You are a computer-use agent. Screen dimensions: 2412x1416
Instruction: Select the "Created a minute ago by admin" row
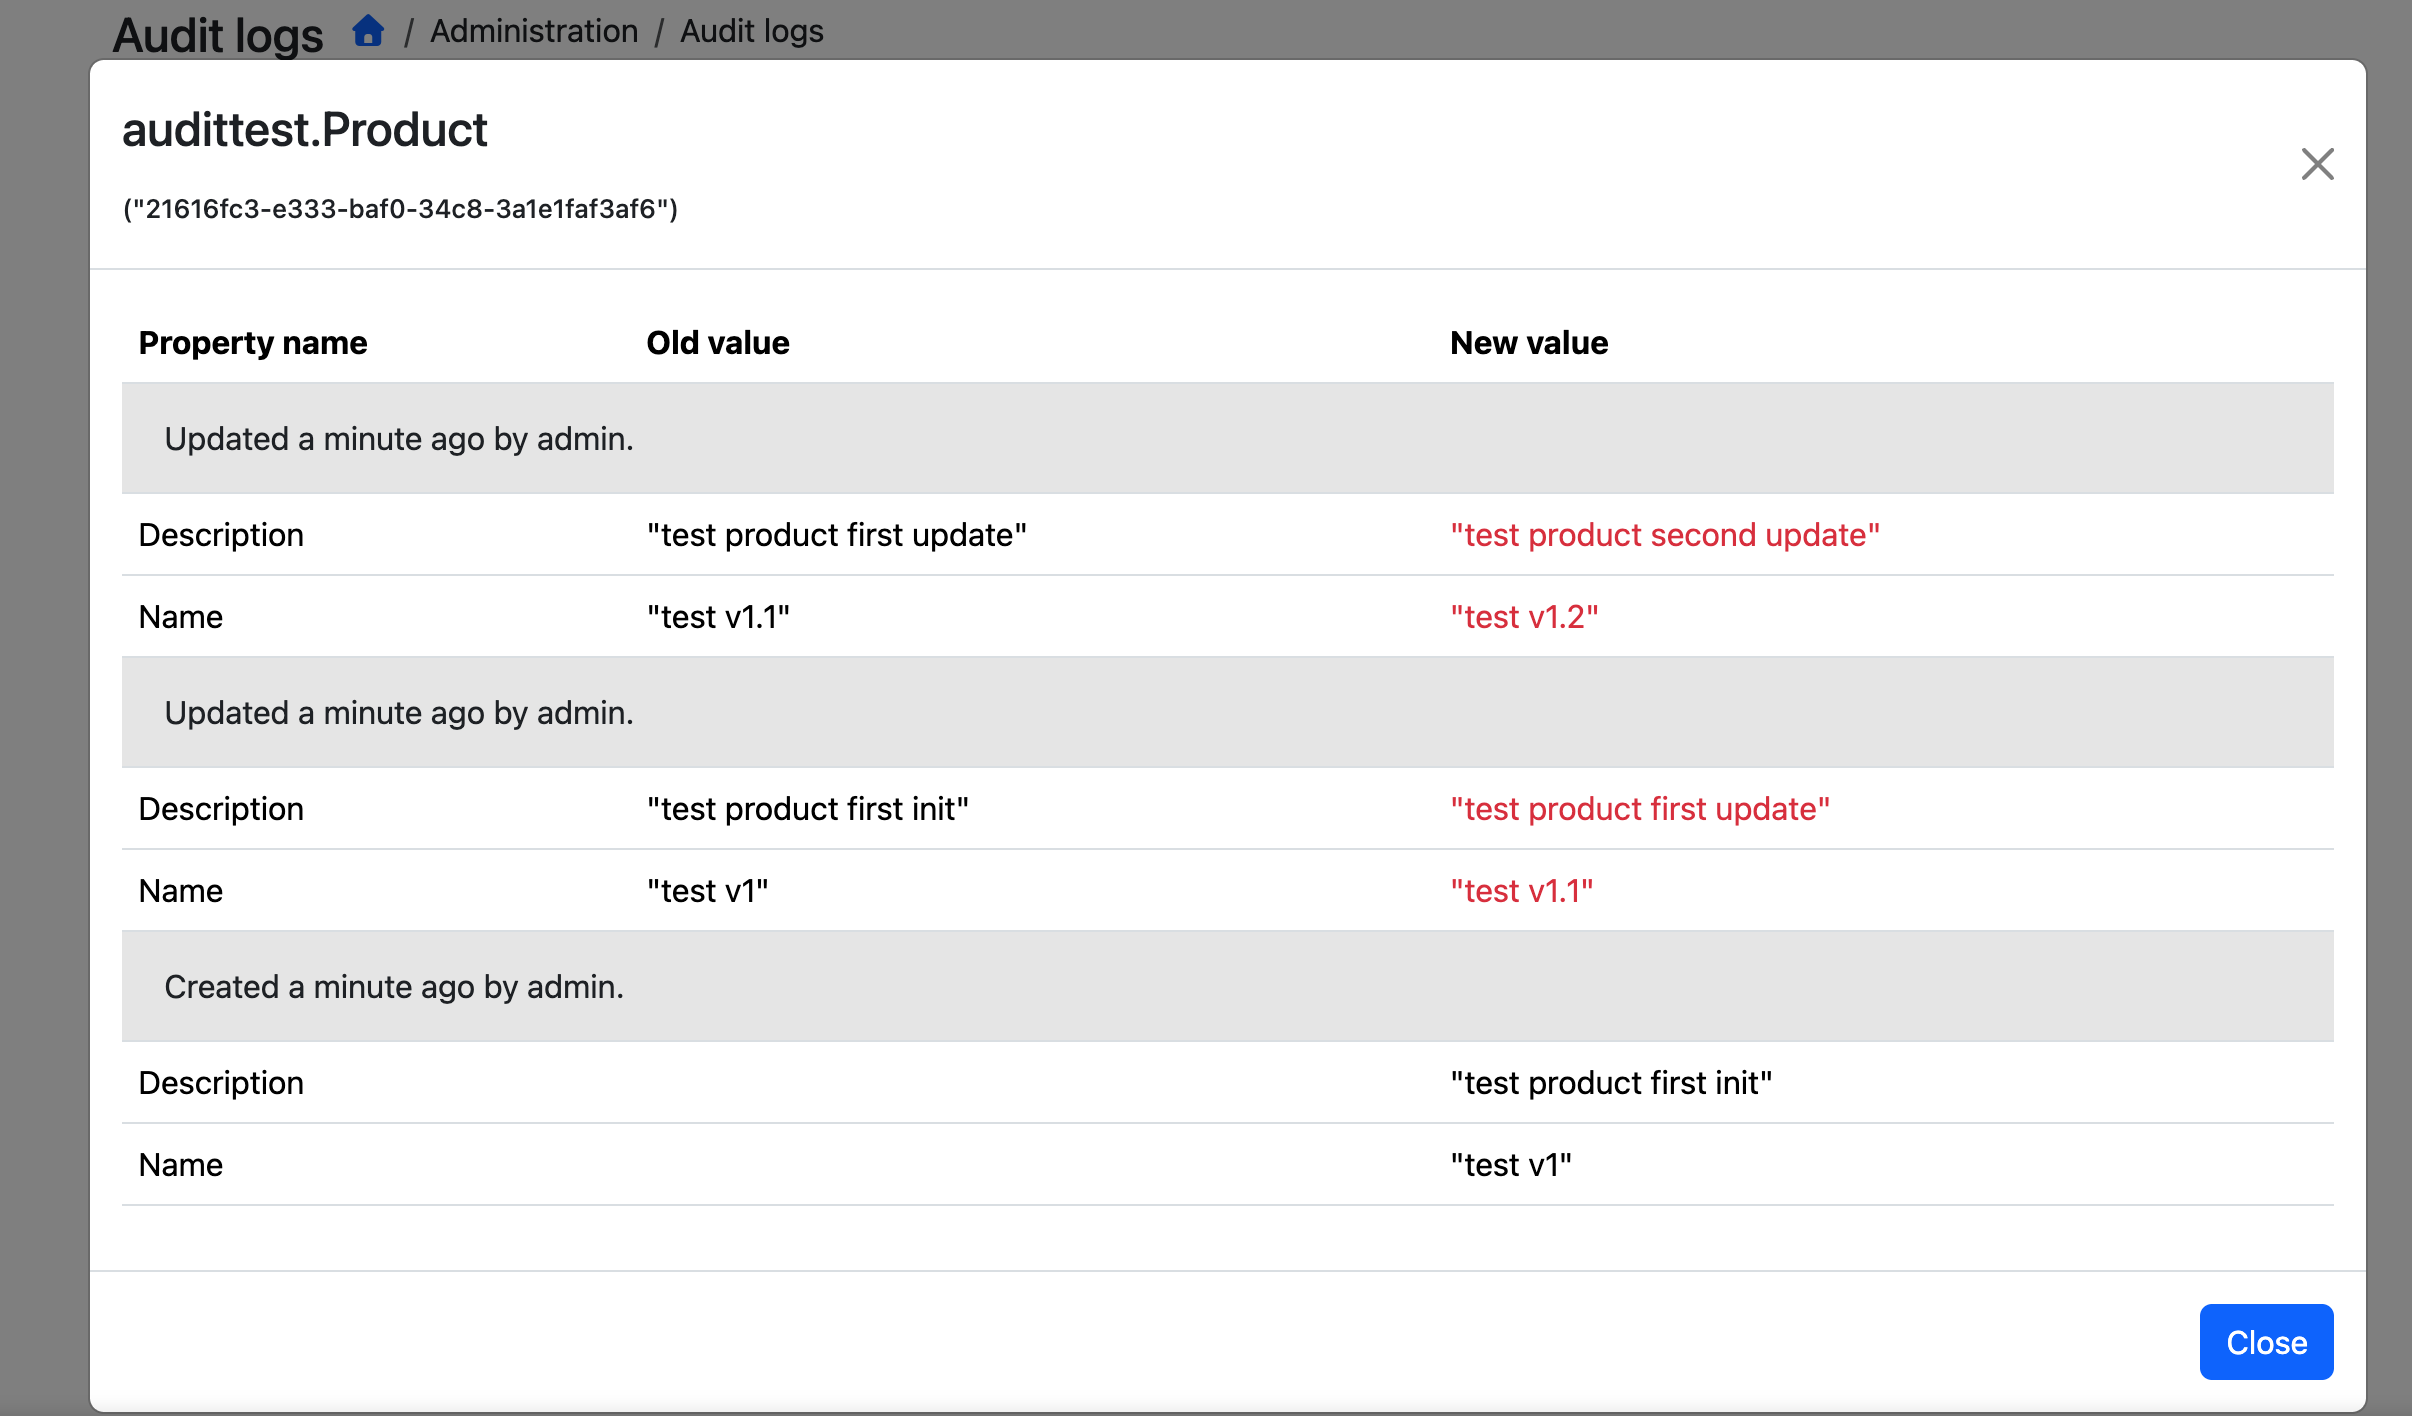pyautogui.click(x=394, y=987)
